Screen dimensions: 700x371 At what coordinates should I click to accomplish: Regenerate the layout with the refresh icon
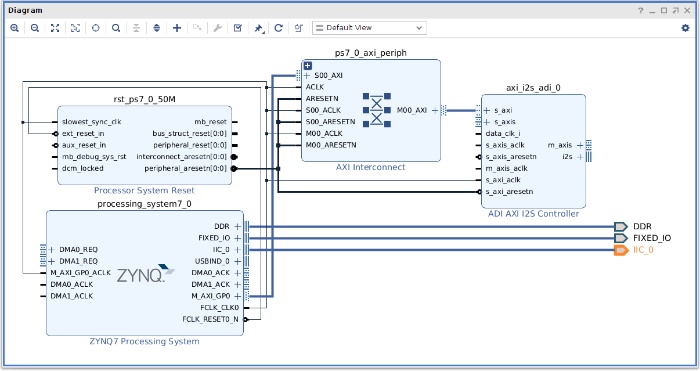coord(279,28)
